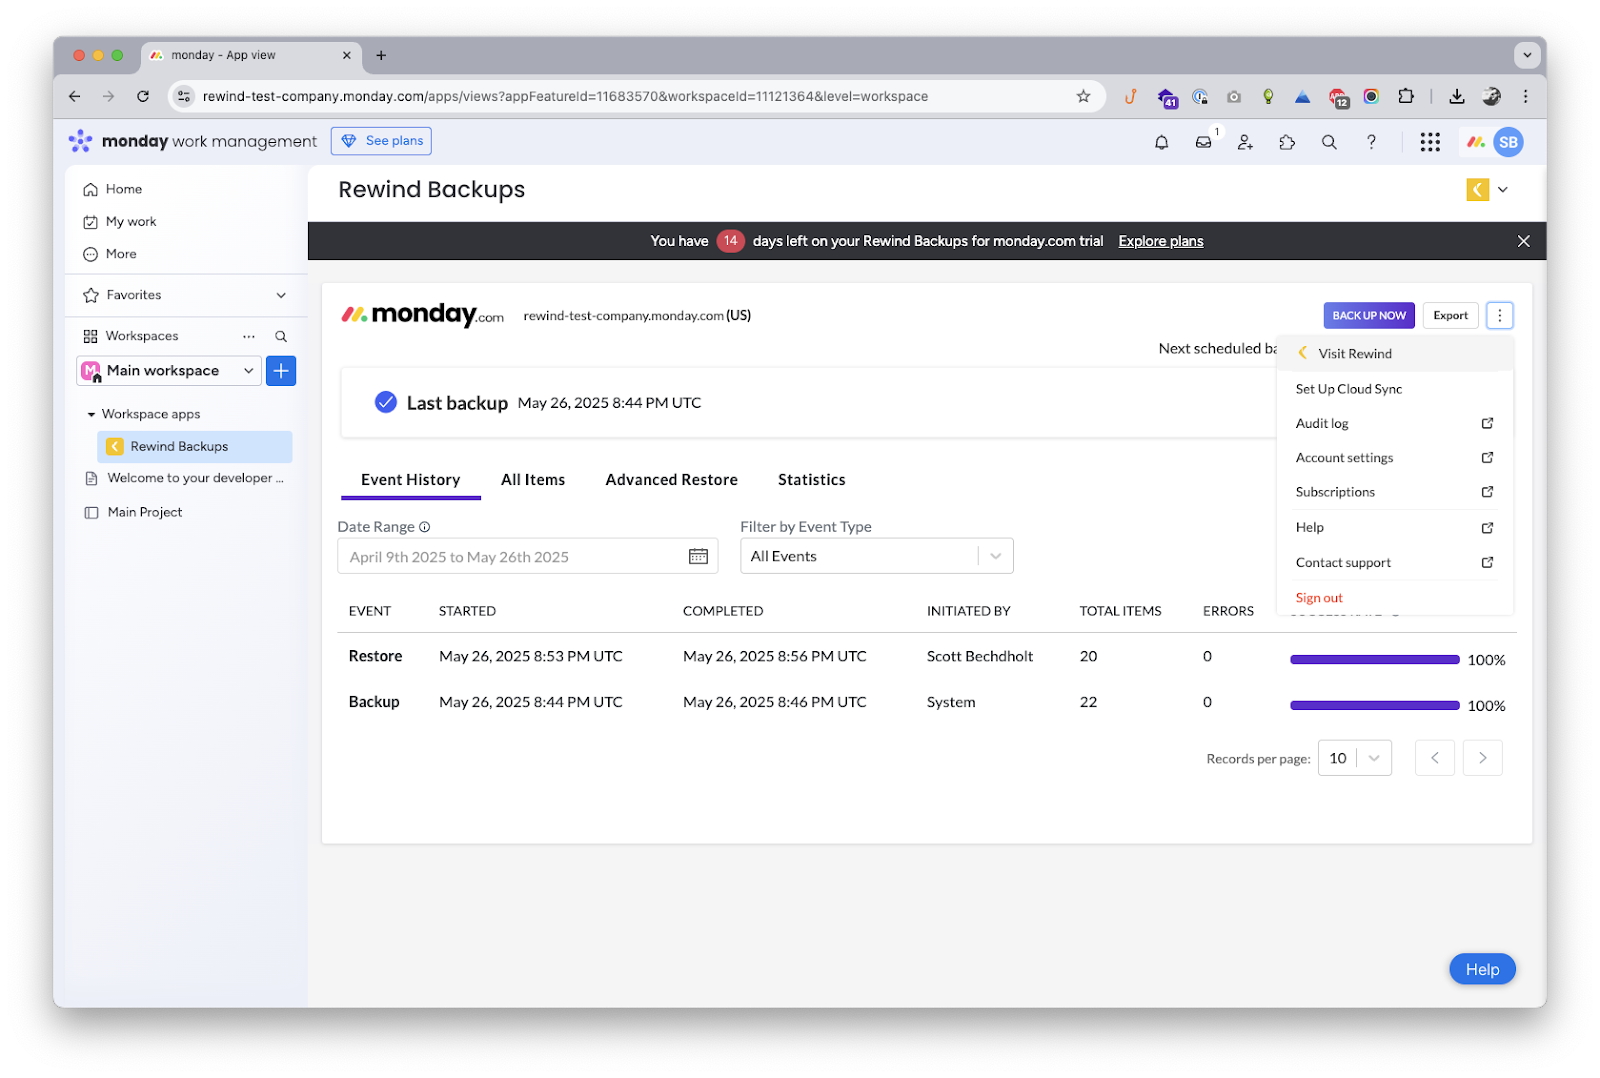Click the More sidebar item
This screenshot has width=1600, height=1078.
(x=110, y=254)
